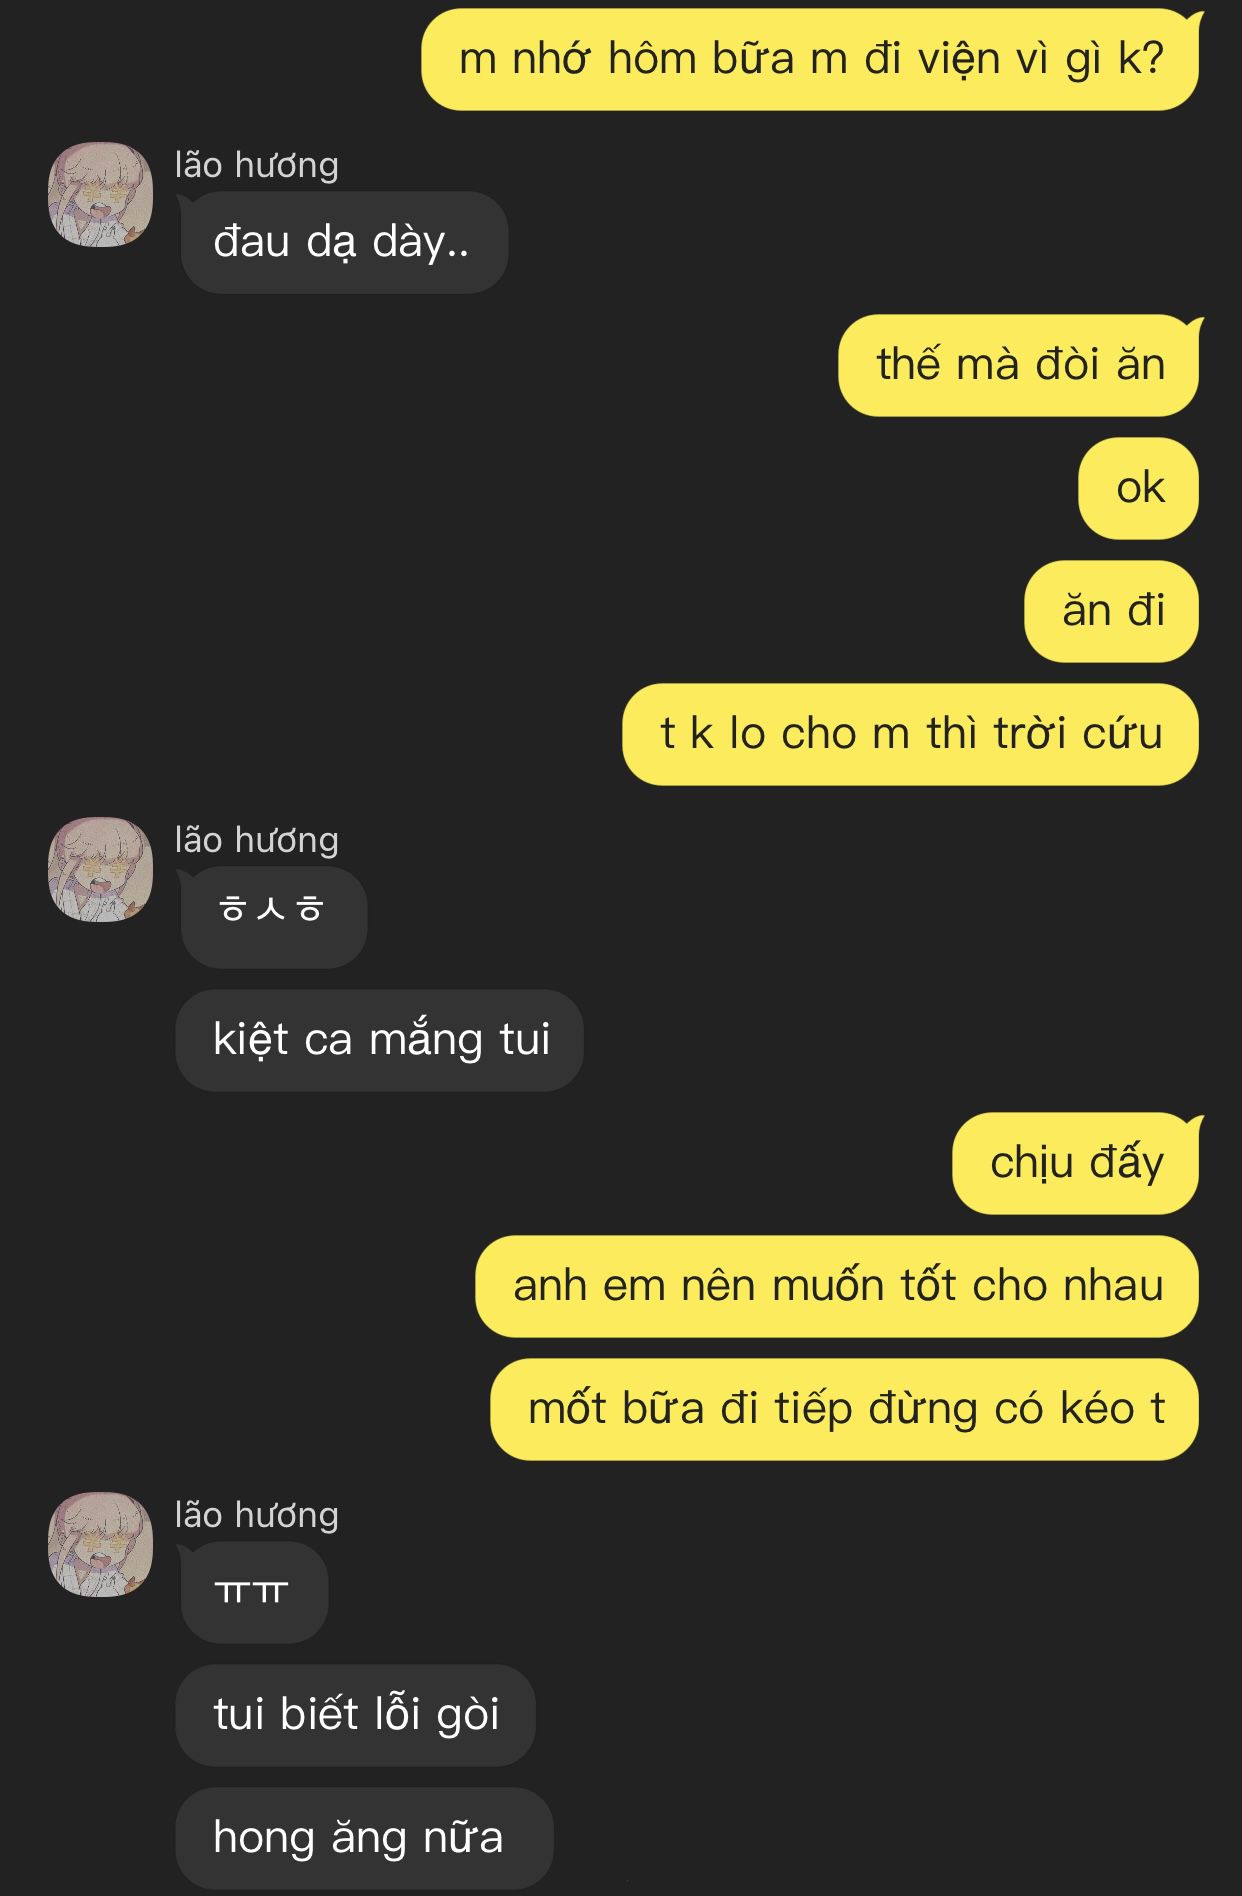The image size is (1242, 1896).
Task: Tap the sender name "lão hương" above "đau dạ dày.."
Action: 257,165
